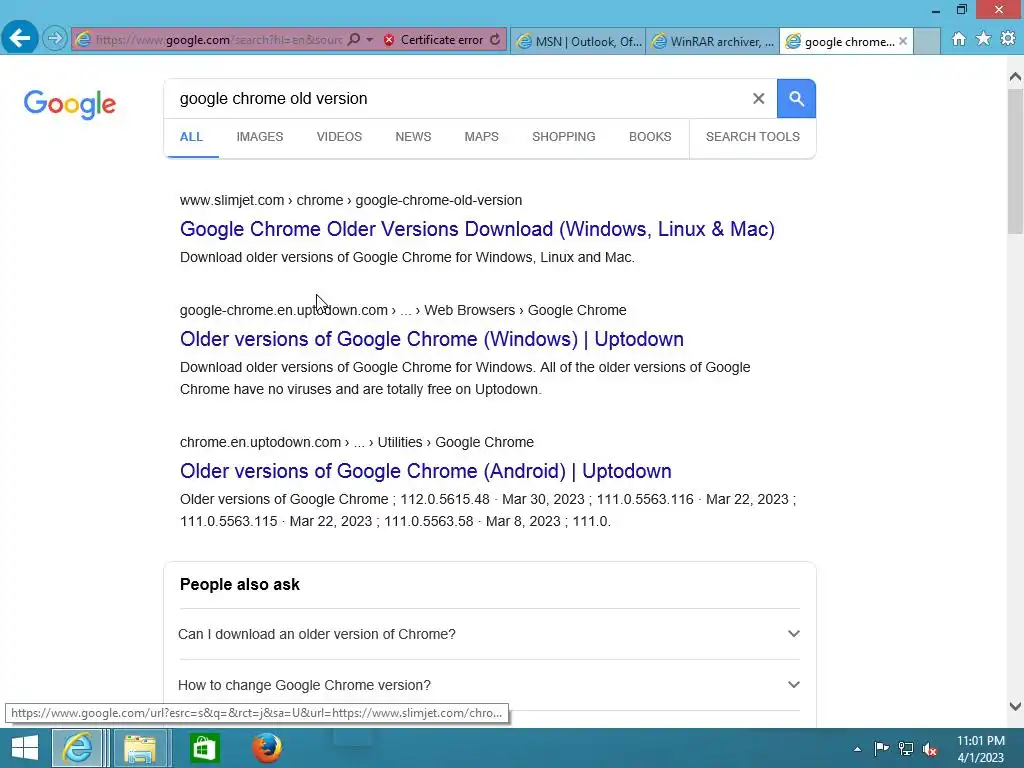Open File Explorer from taskbar
Viewport: 1024px width, 768px height.
click(x=140, y=748)
